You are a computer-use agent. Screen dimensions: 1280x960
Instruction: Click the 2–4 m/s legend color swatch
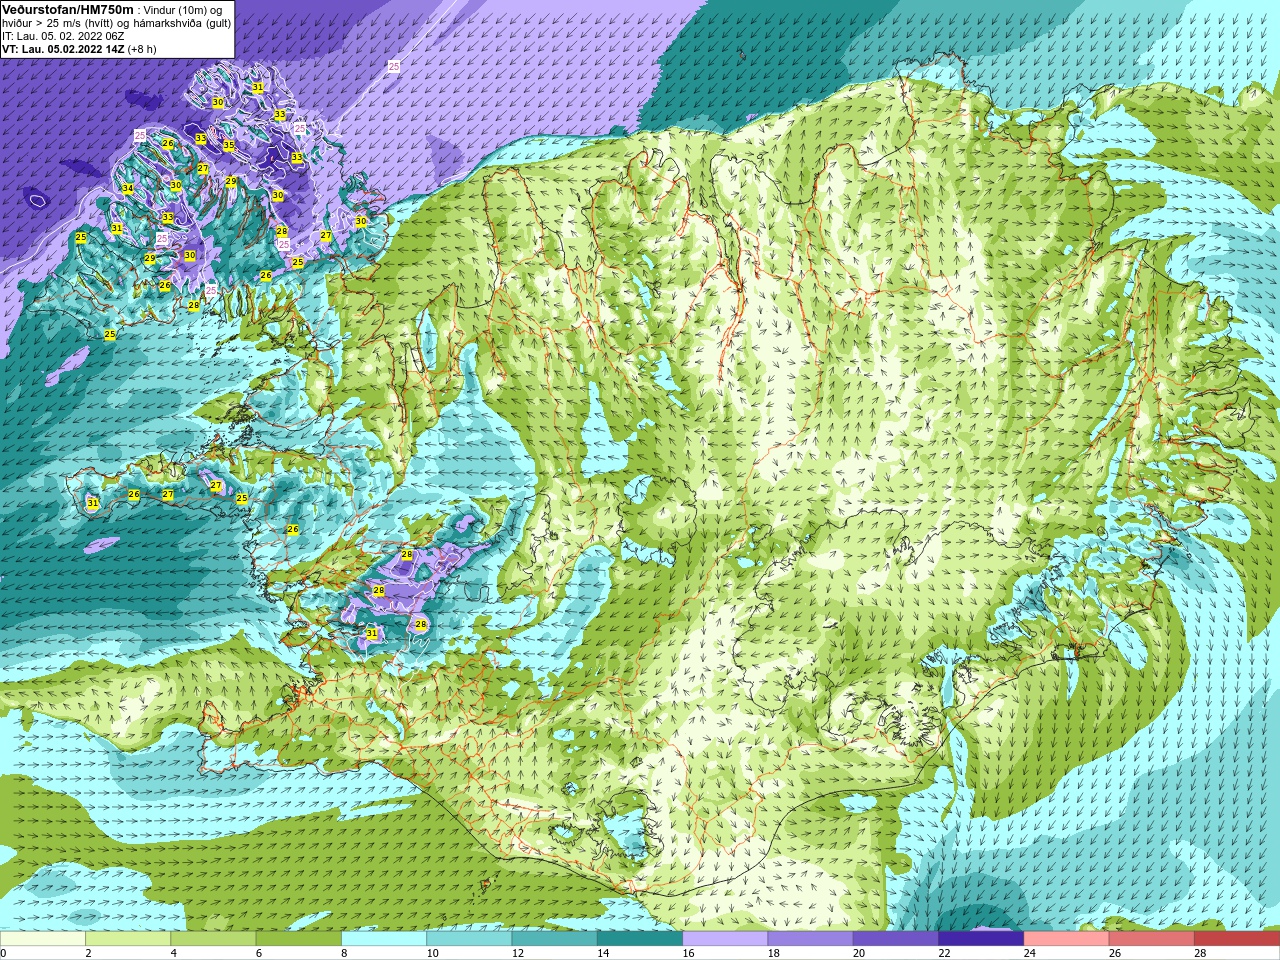click(128, 939)
